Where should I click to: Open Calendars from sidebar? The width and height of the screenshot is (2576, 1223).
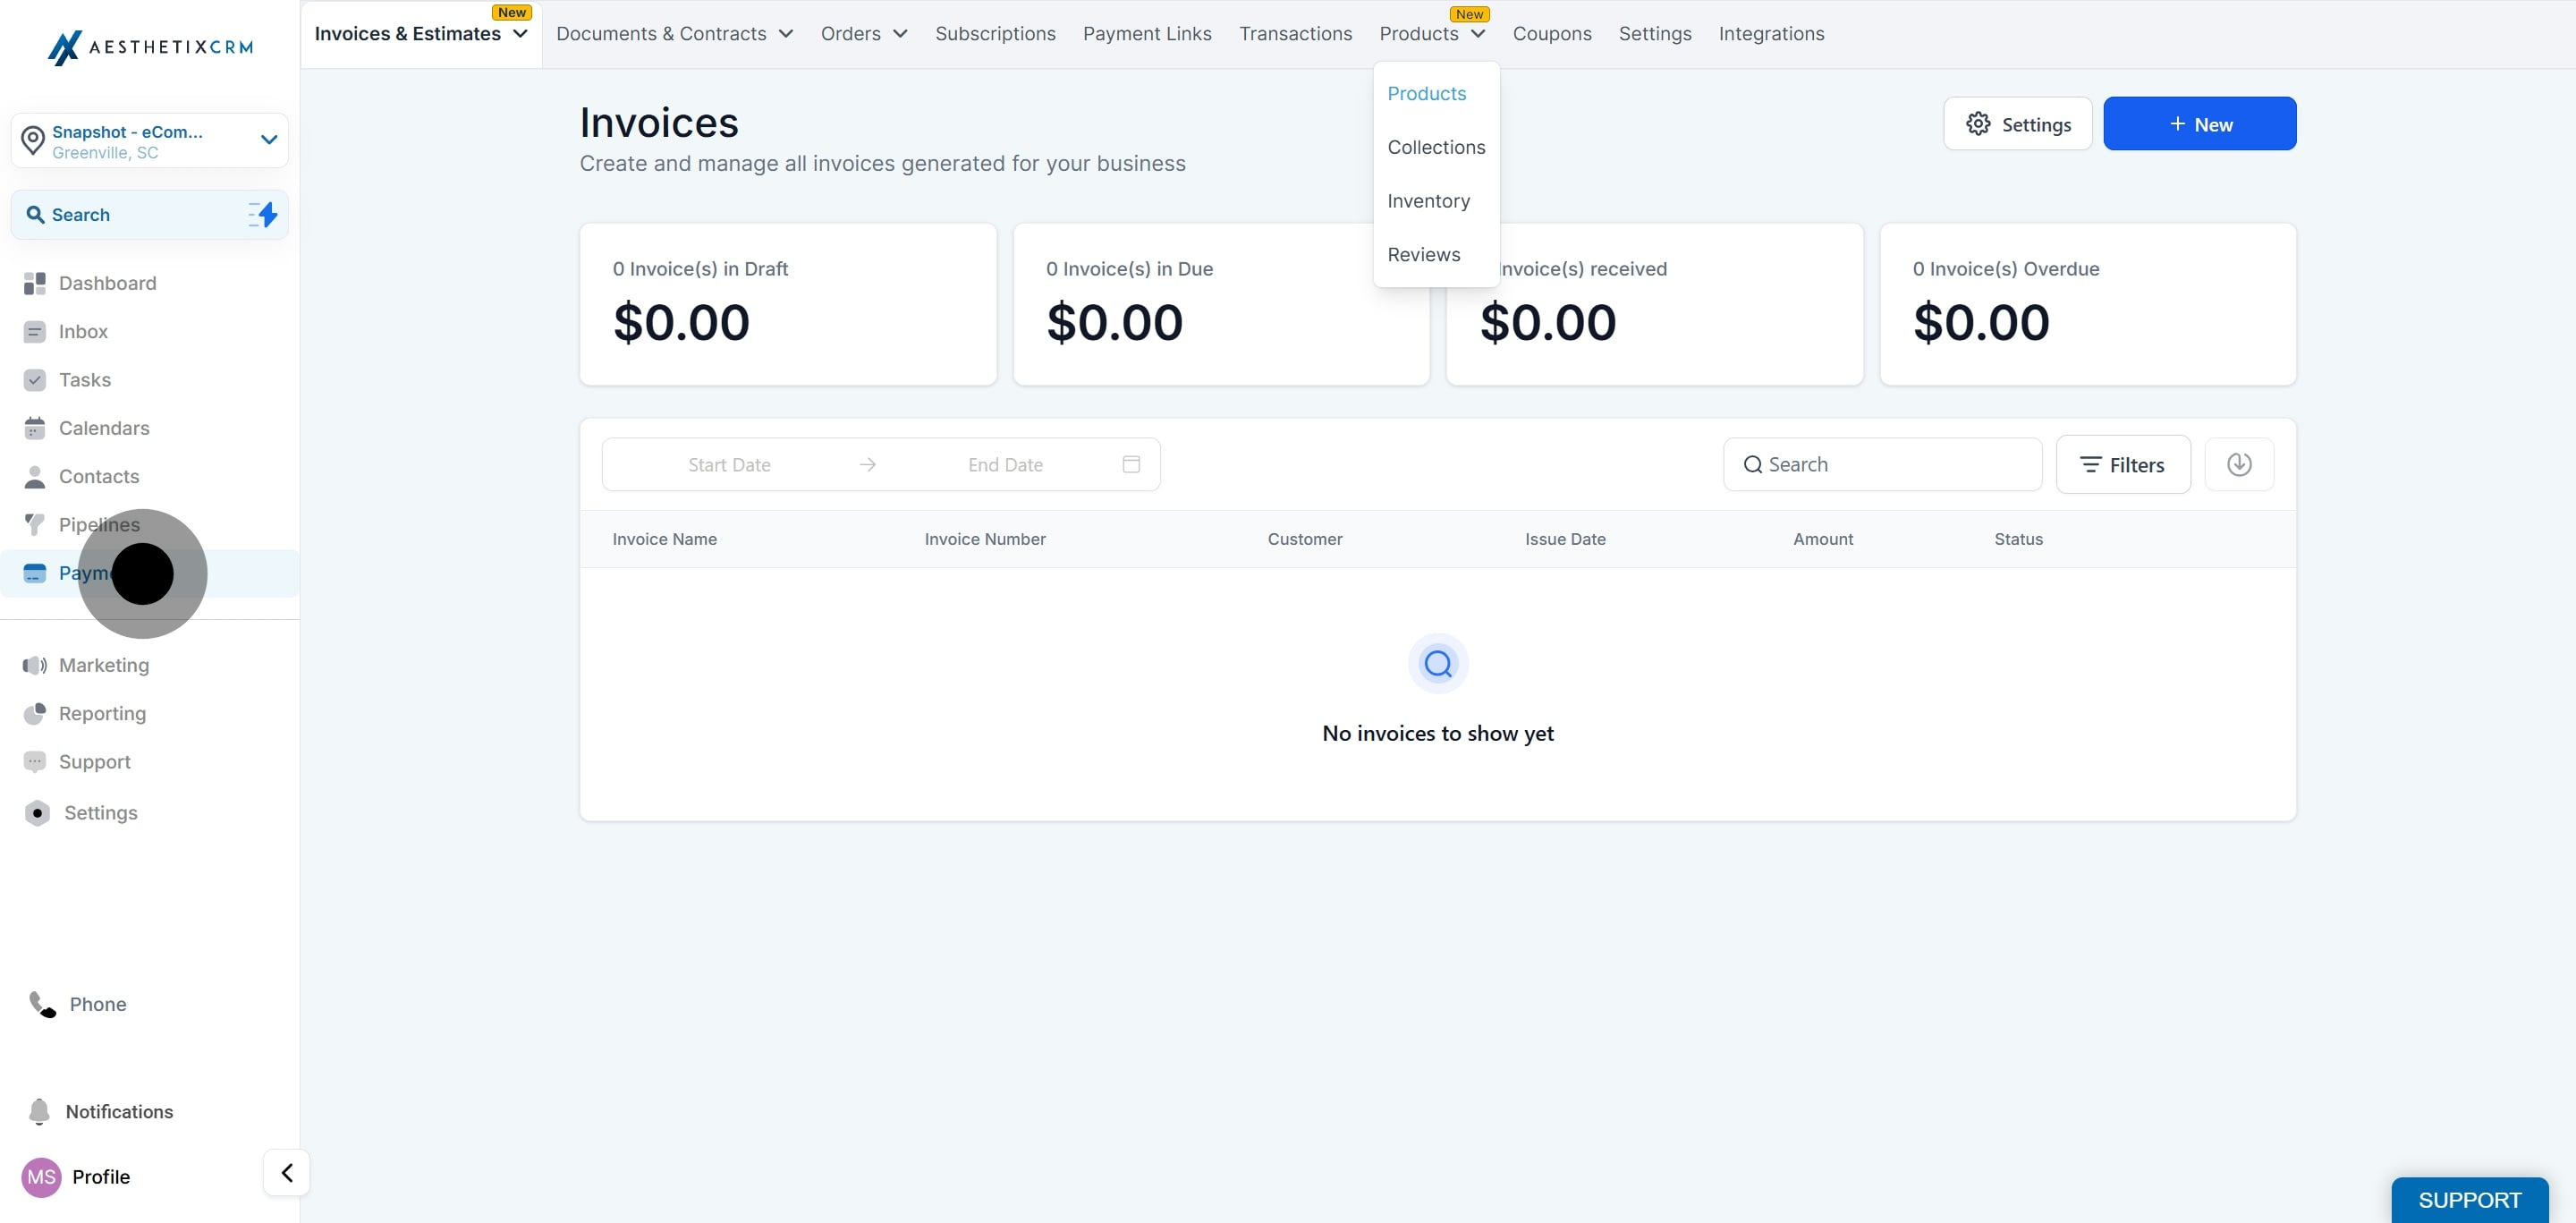tap(104, 428)
